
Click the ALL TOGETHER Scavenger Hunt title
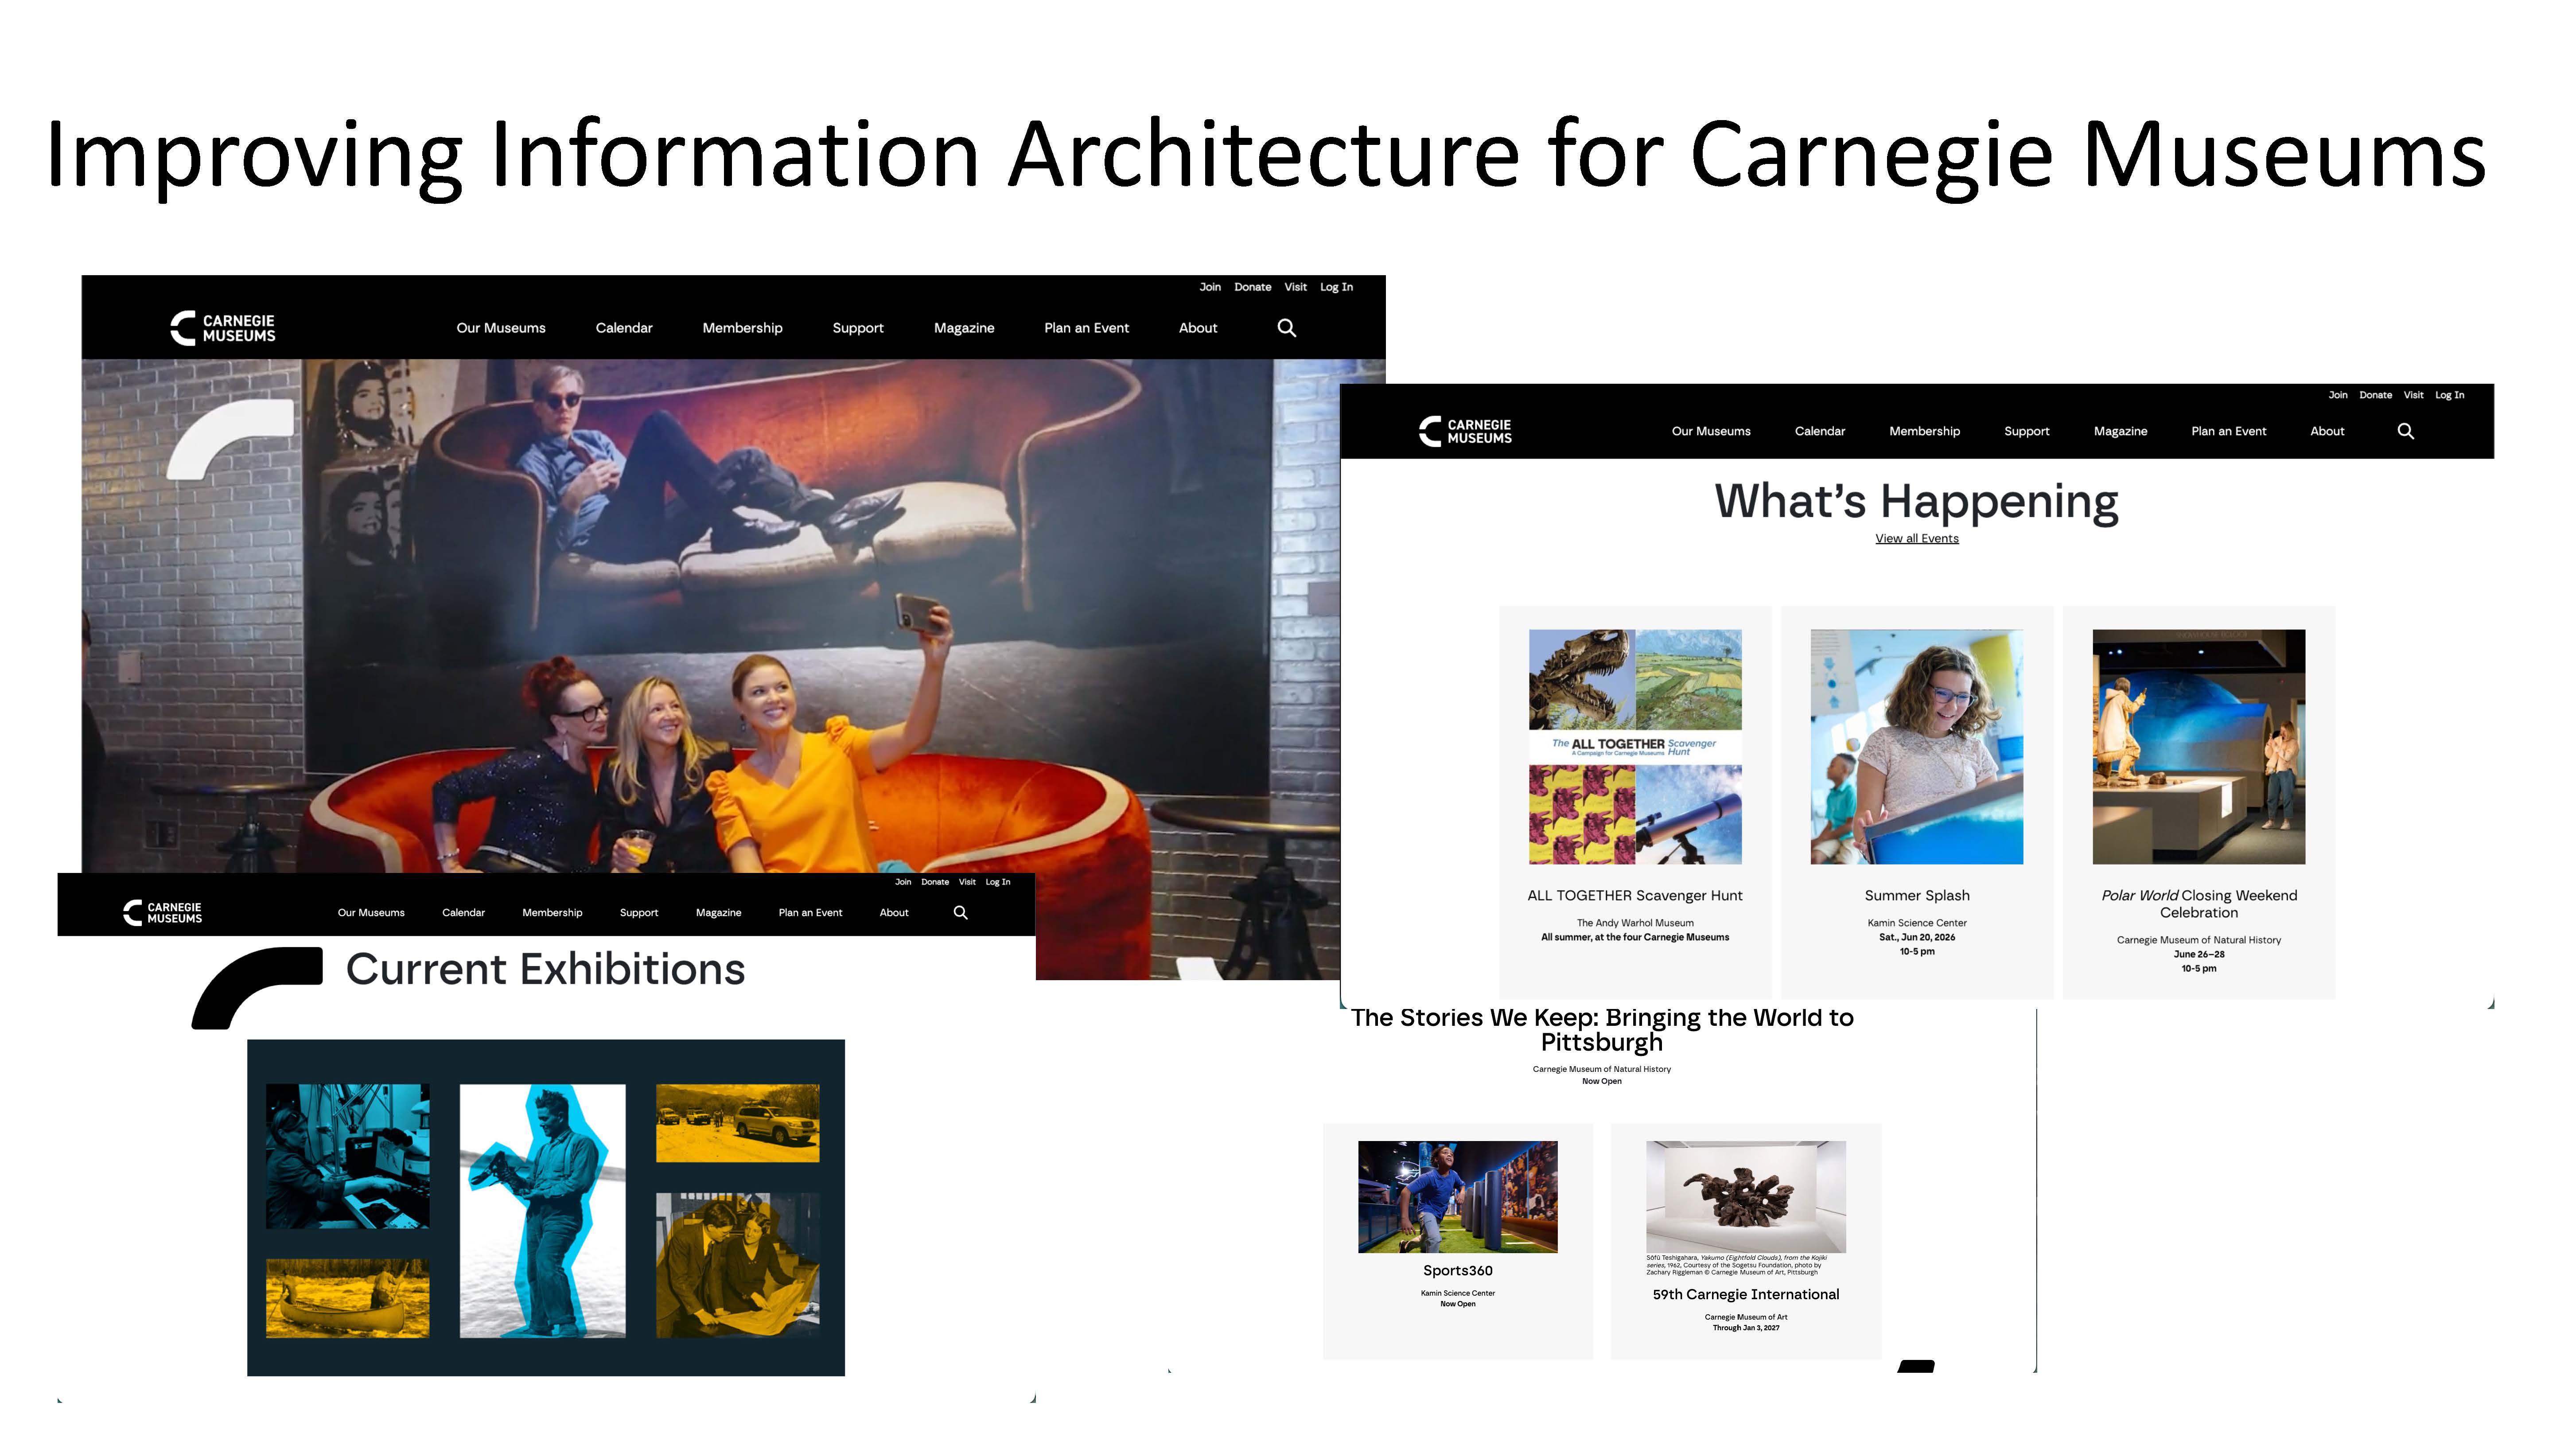[x=1635, y=895]
